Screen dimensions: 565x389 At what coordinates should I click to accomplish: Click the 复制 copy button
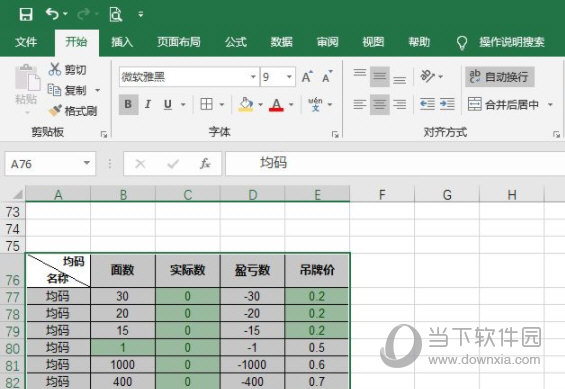click(68, 90)
